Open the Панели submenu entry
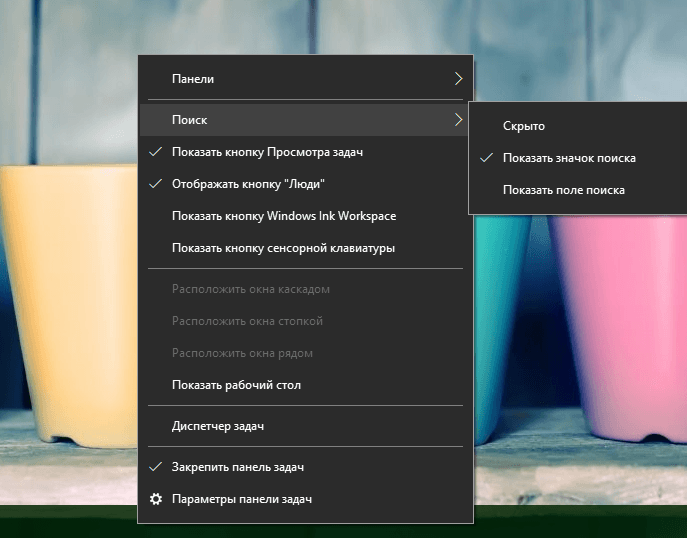 point(305,79)
